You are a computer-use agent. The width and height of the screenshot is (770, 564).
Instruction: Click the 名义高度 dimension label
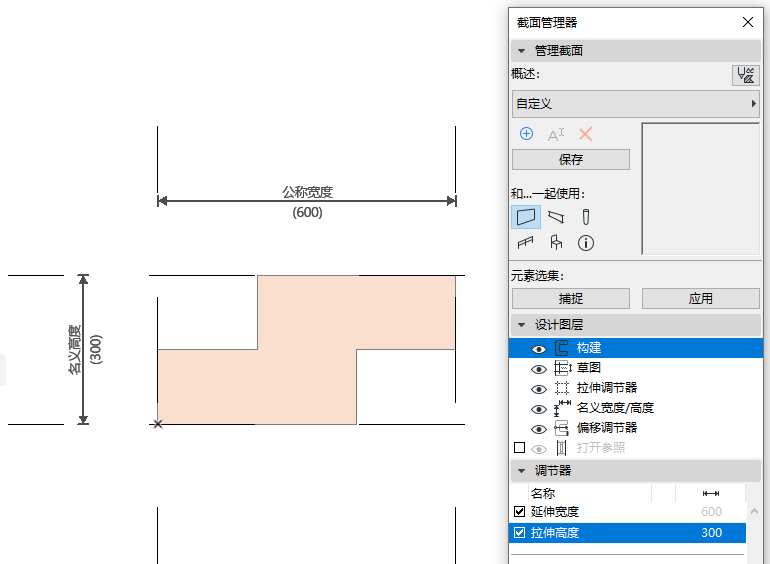(x=74, y=349)
